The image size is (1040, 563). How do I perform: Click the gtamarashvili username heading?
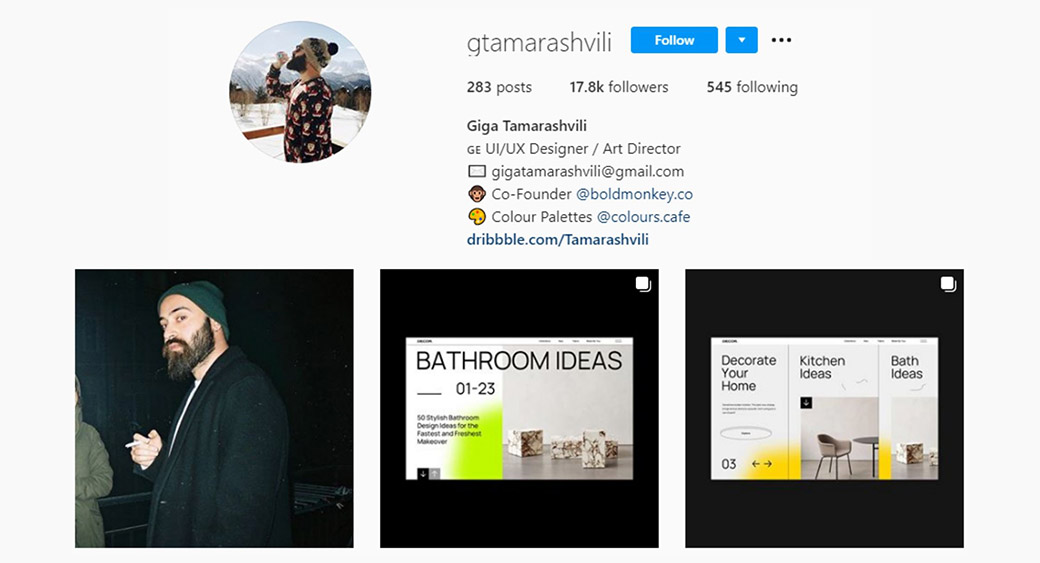click(x=539, y=42)
